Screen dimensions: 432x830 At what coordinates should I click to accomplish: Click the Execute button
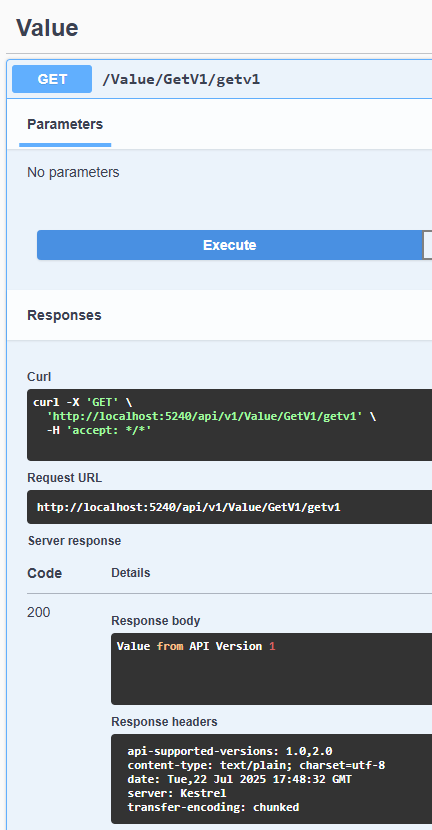coord(230,245)
